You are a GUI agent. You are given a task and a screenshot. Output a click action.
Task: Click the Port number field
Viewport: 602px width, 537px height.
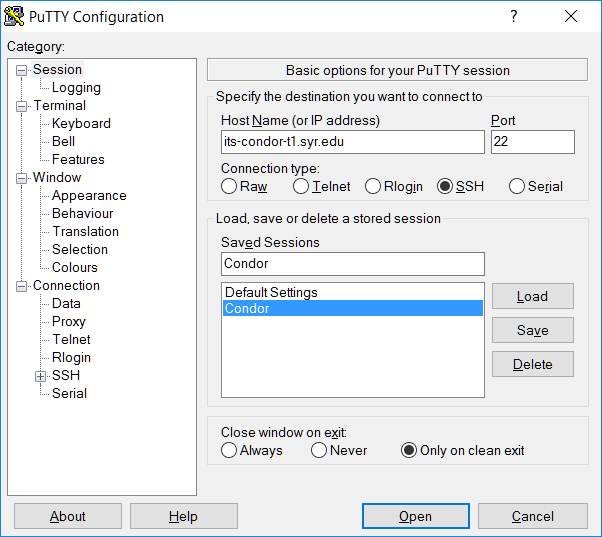(x=533, y=142)
